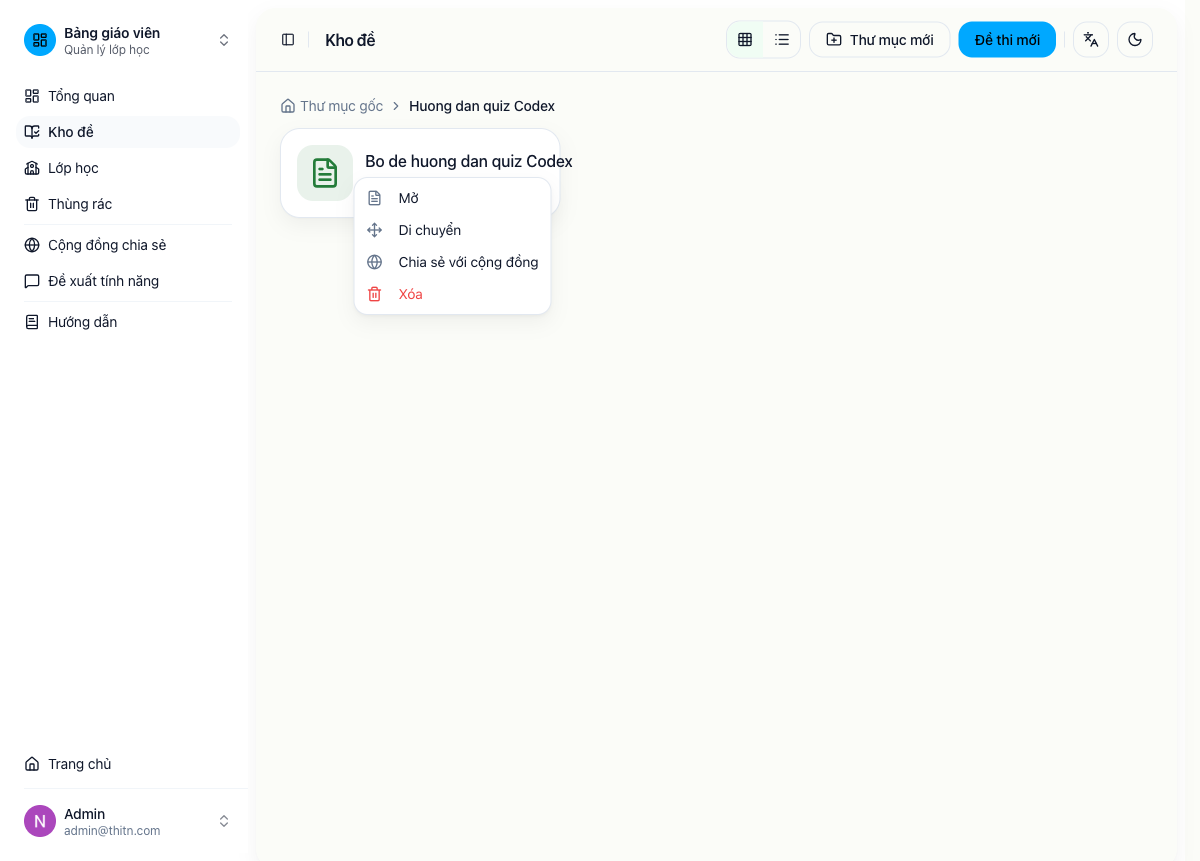
Task: Open Lớp học classes icon
Action: pyautogui.click(x=32, y=168)
